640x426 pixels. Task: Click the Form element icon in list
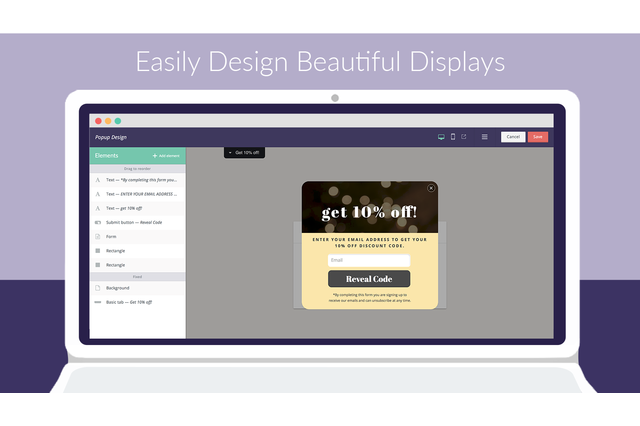tap(97, 236)
